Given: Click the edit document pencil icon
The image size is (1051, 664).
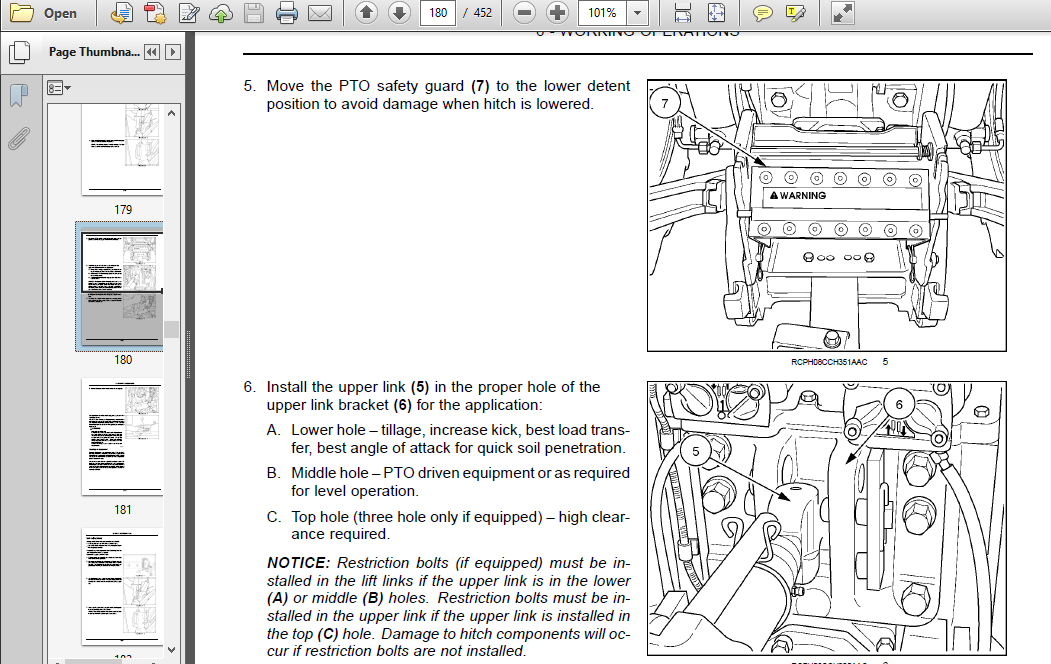Looking at the screenshot, I should tap(188, 13).
